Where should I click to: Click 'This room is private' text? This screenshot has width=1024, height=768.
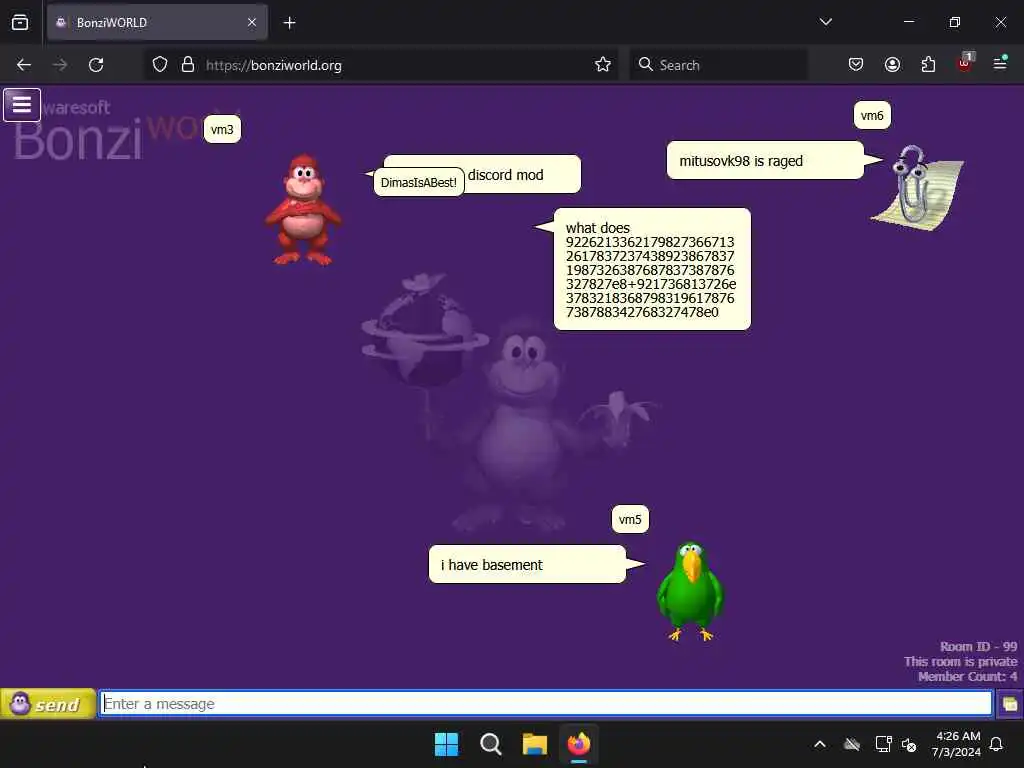(x=961, y=662)
